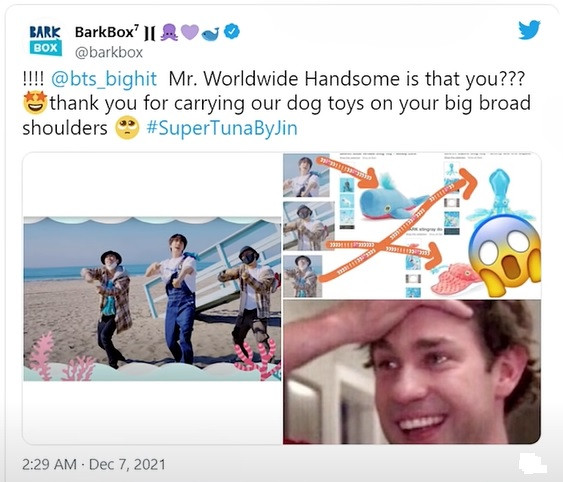Click the BarkBox display name
The image size is (563, 482).
coord(106,32)
